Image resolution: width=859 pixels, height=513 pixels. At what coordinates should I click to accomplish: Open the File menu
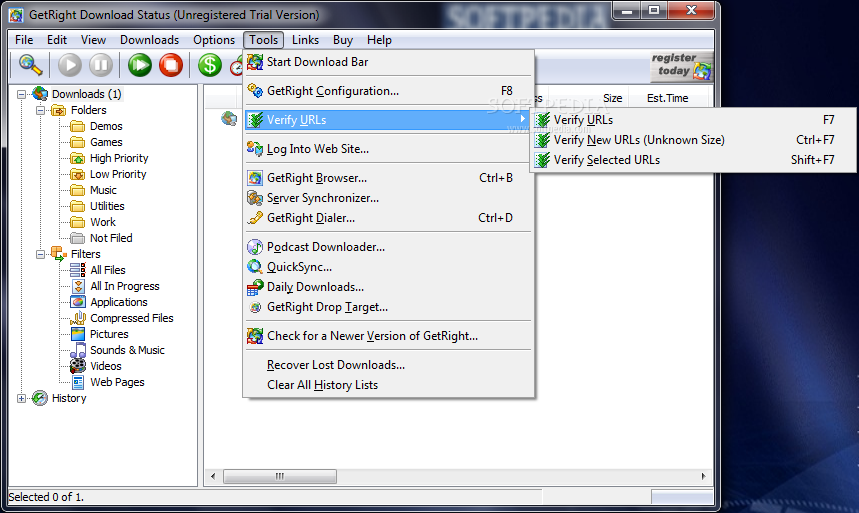pyautogui.click(x=24, y=40)
